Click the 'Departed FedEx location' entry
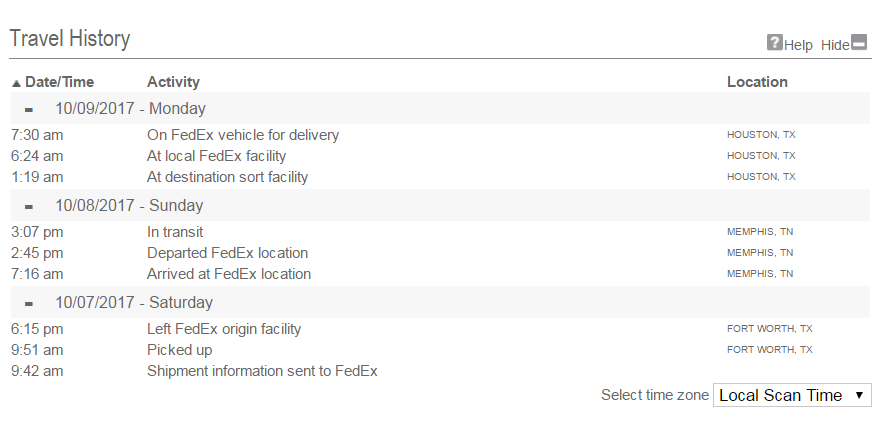The image size is (880, 429). coord(227,253)
